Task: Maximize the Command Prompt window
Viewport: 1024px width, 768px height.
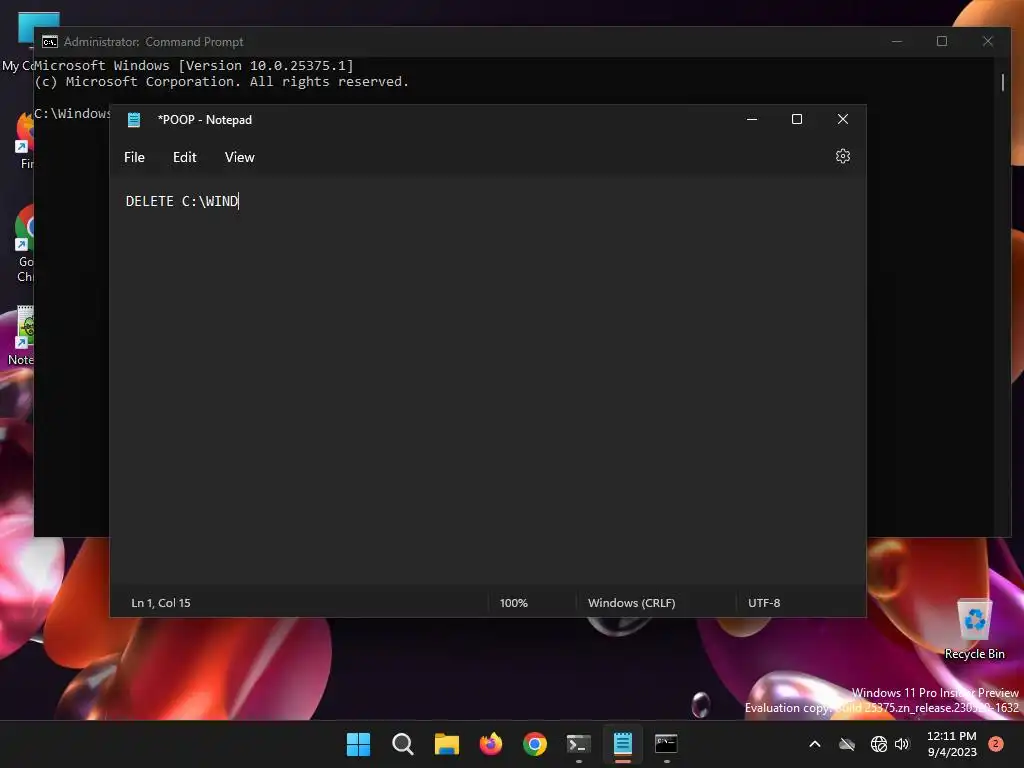Action: pos(942,41)
